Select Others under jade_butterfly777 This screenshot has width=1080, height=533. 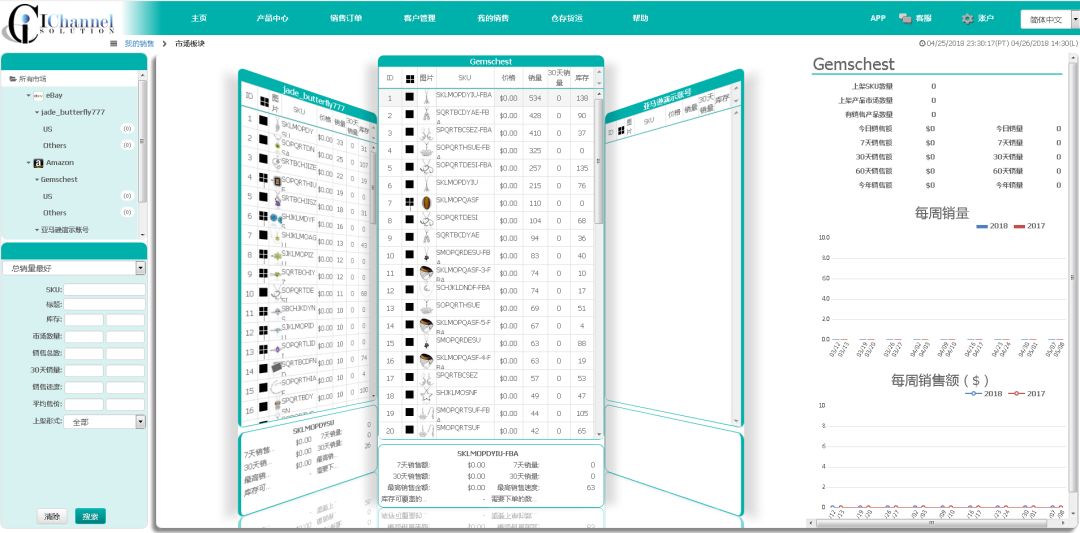click(x=54, y=145)
